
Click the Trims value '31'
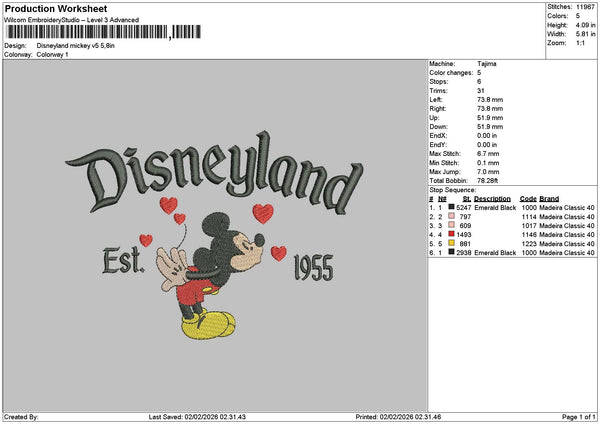click(x=481, y=91)
